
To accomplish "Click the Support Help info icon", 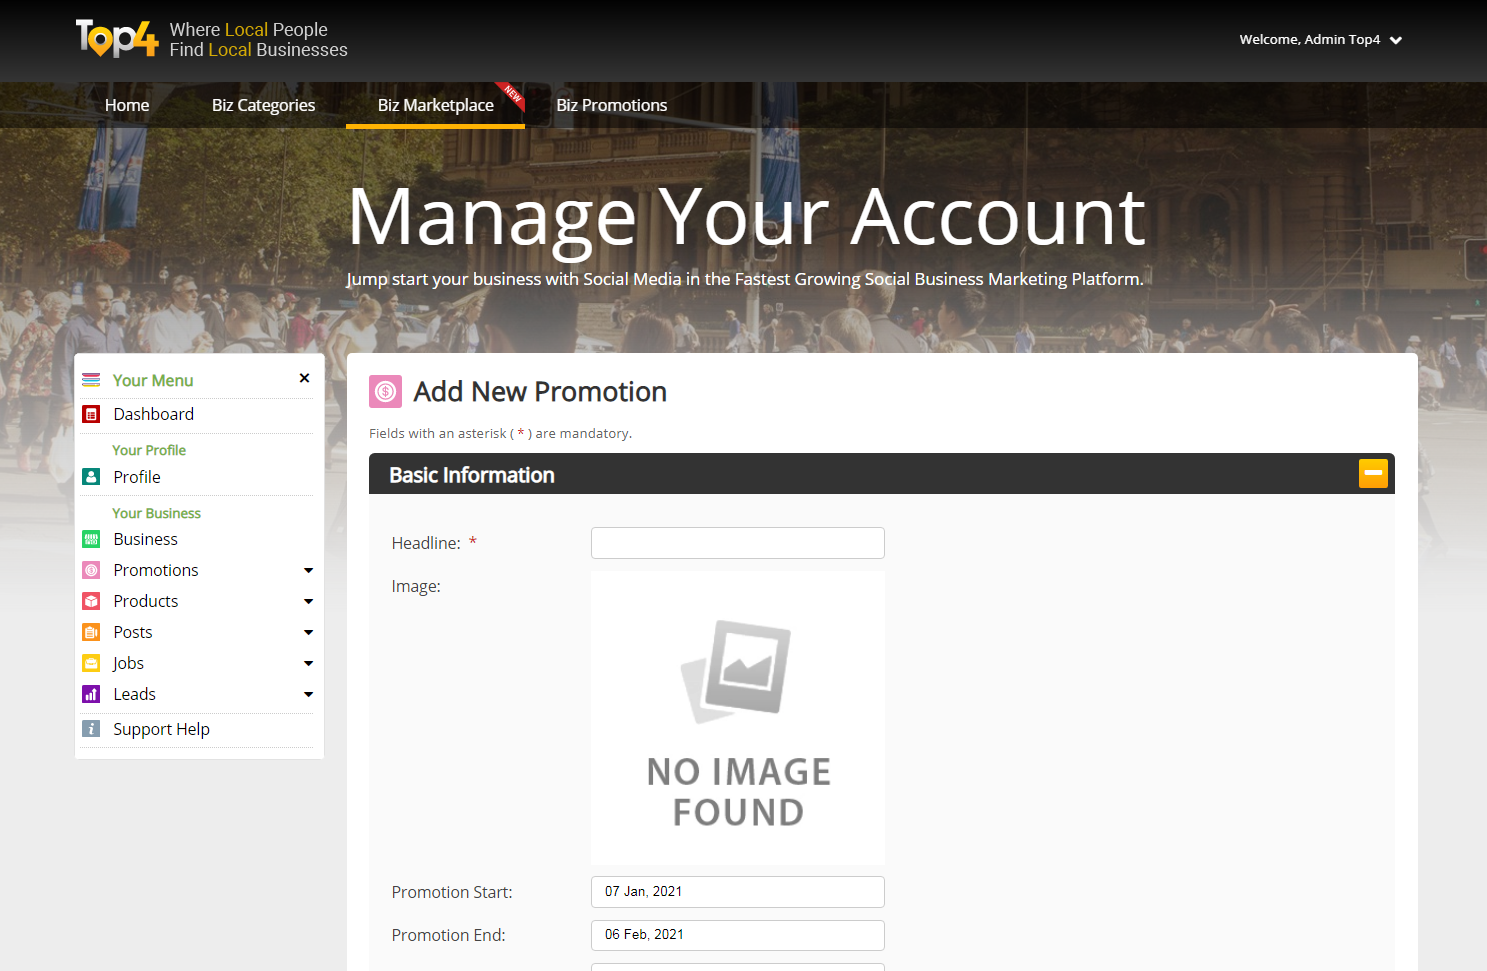I will tap(91, 729).
